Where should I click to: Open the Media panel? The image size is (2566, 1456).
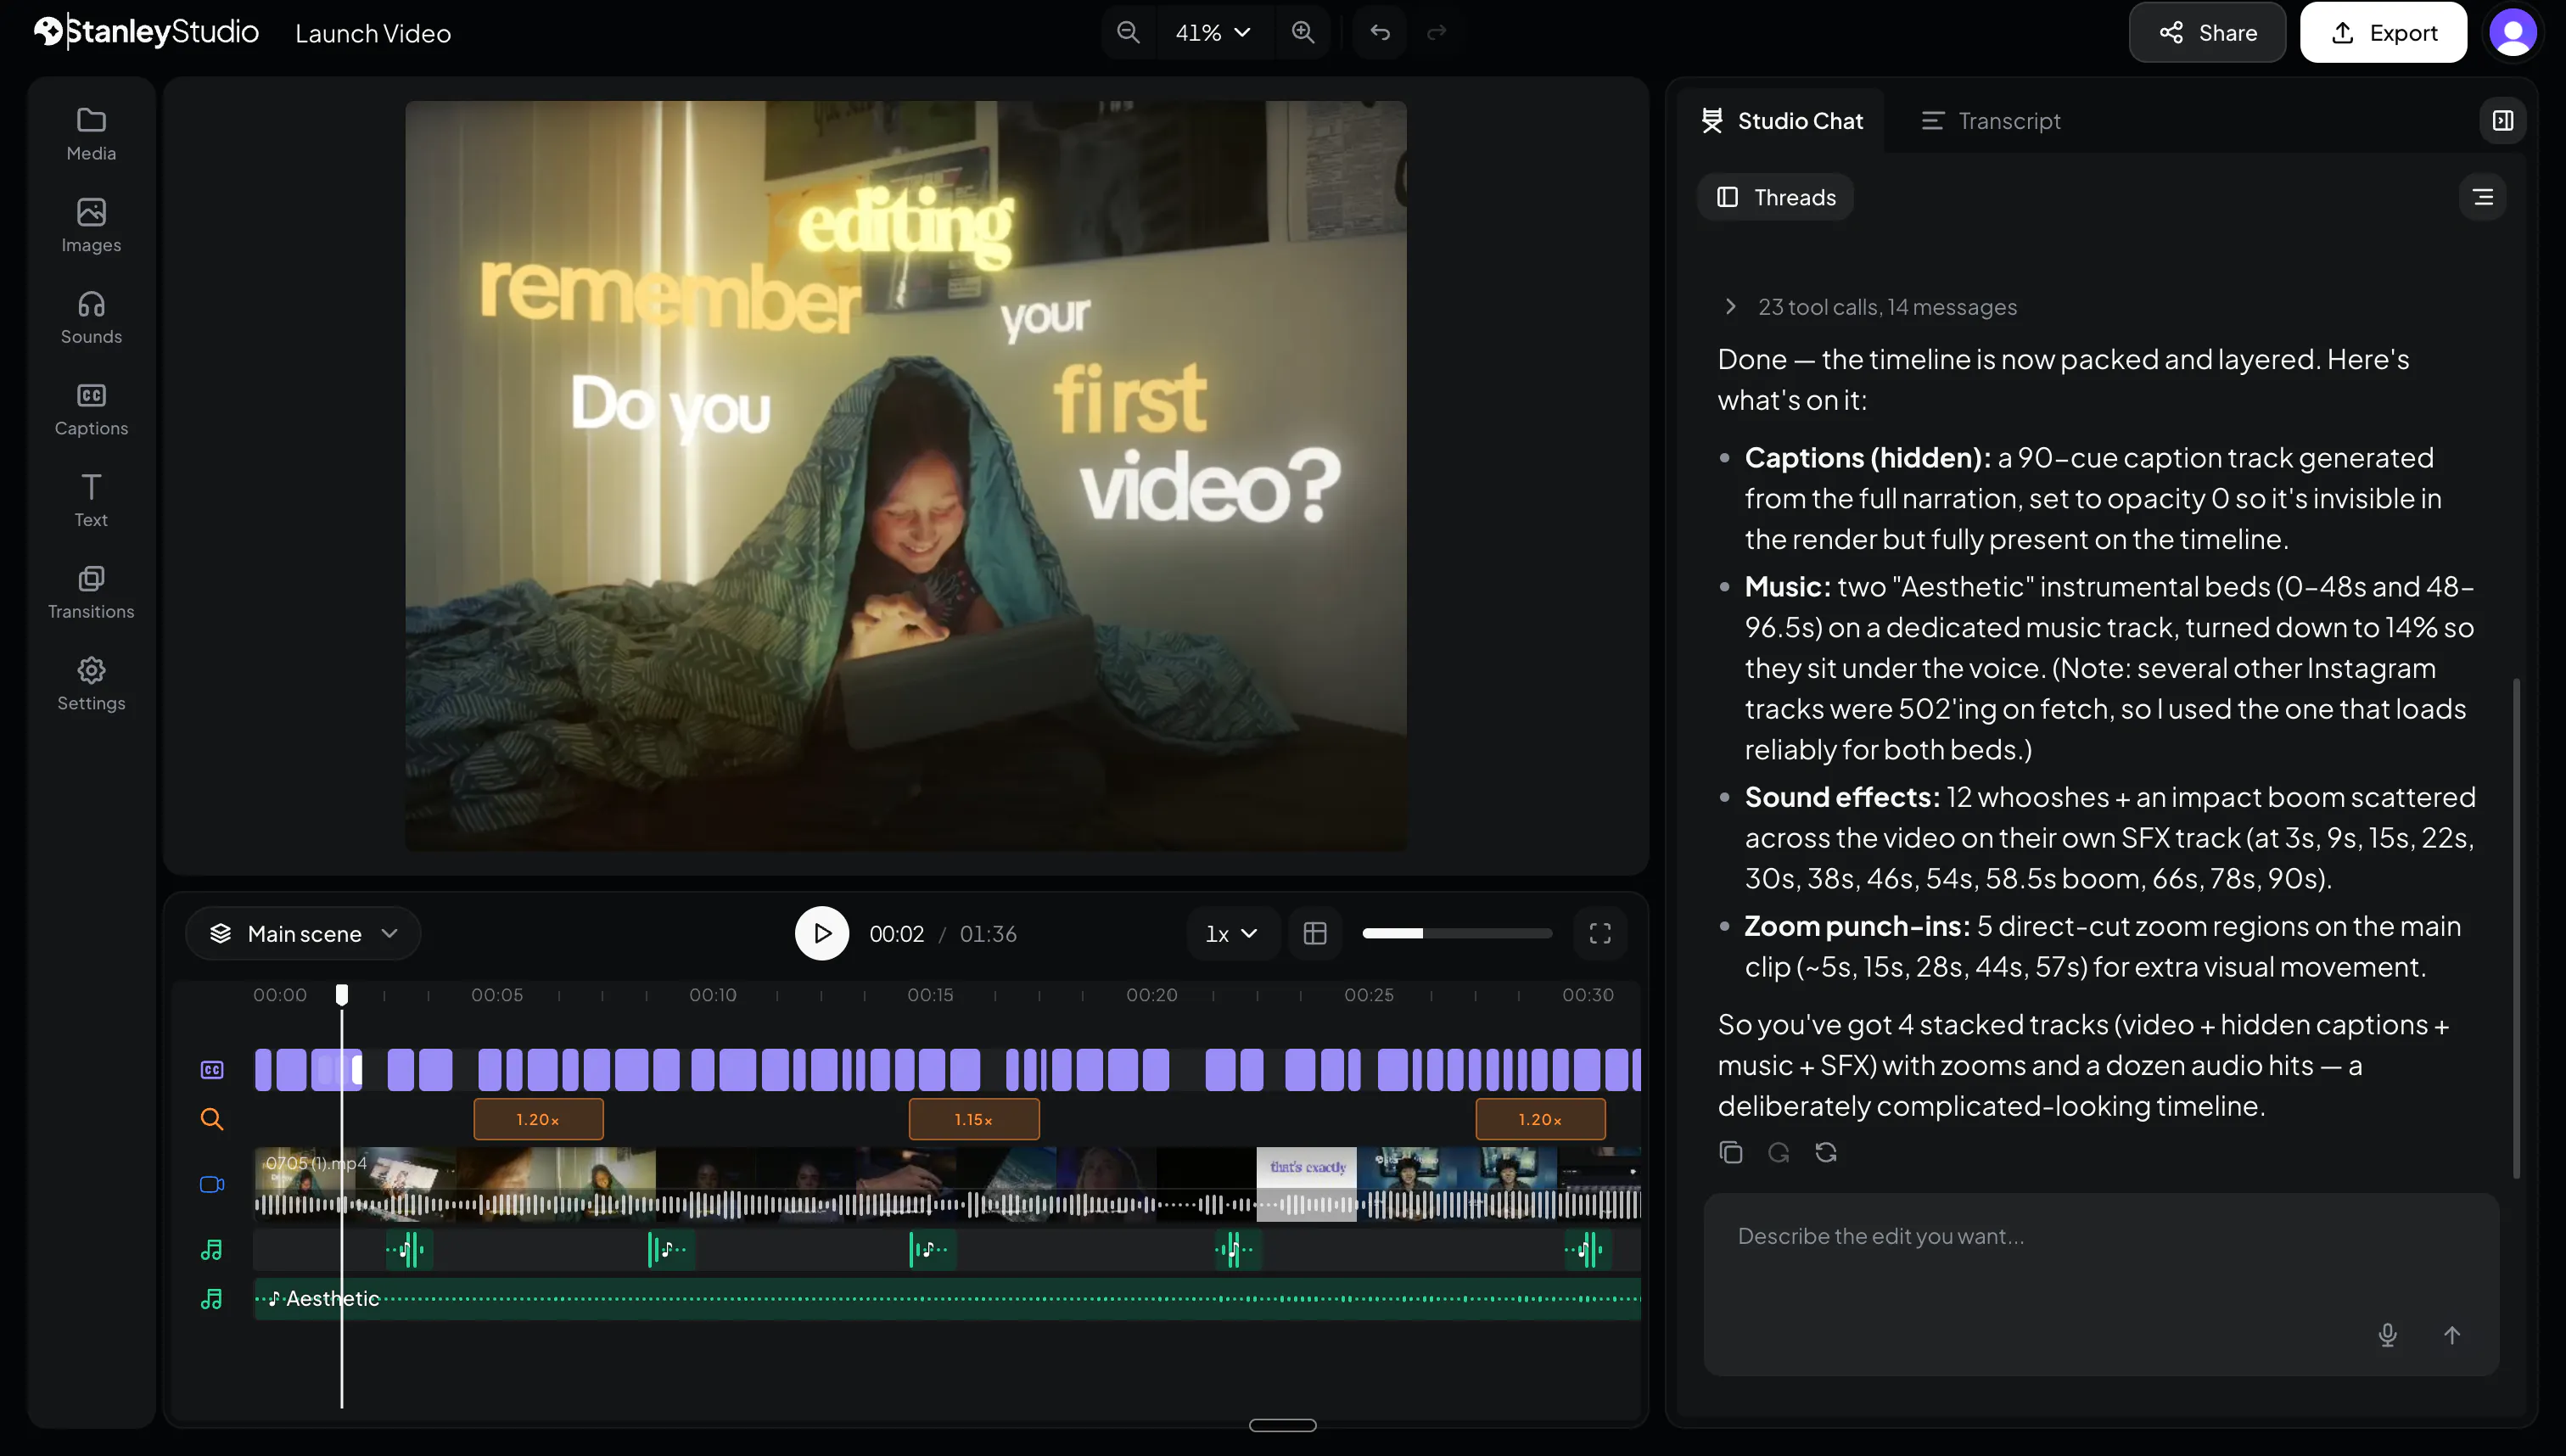(x=91, y=134)
